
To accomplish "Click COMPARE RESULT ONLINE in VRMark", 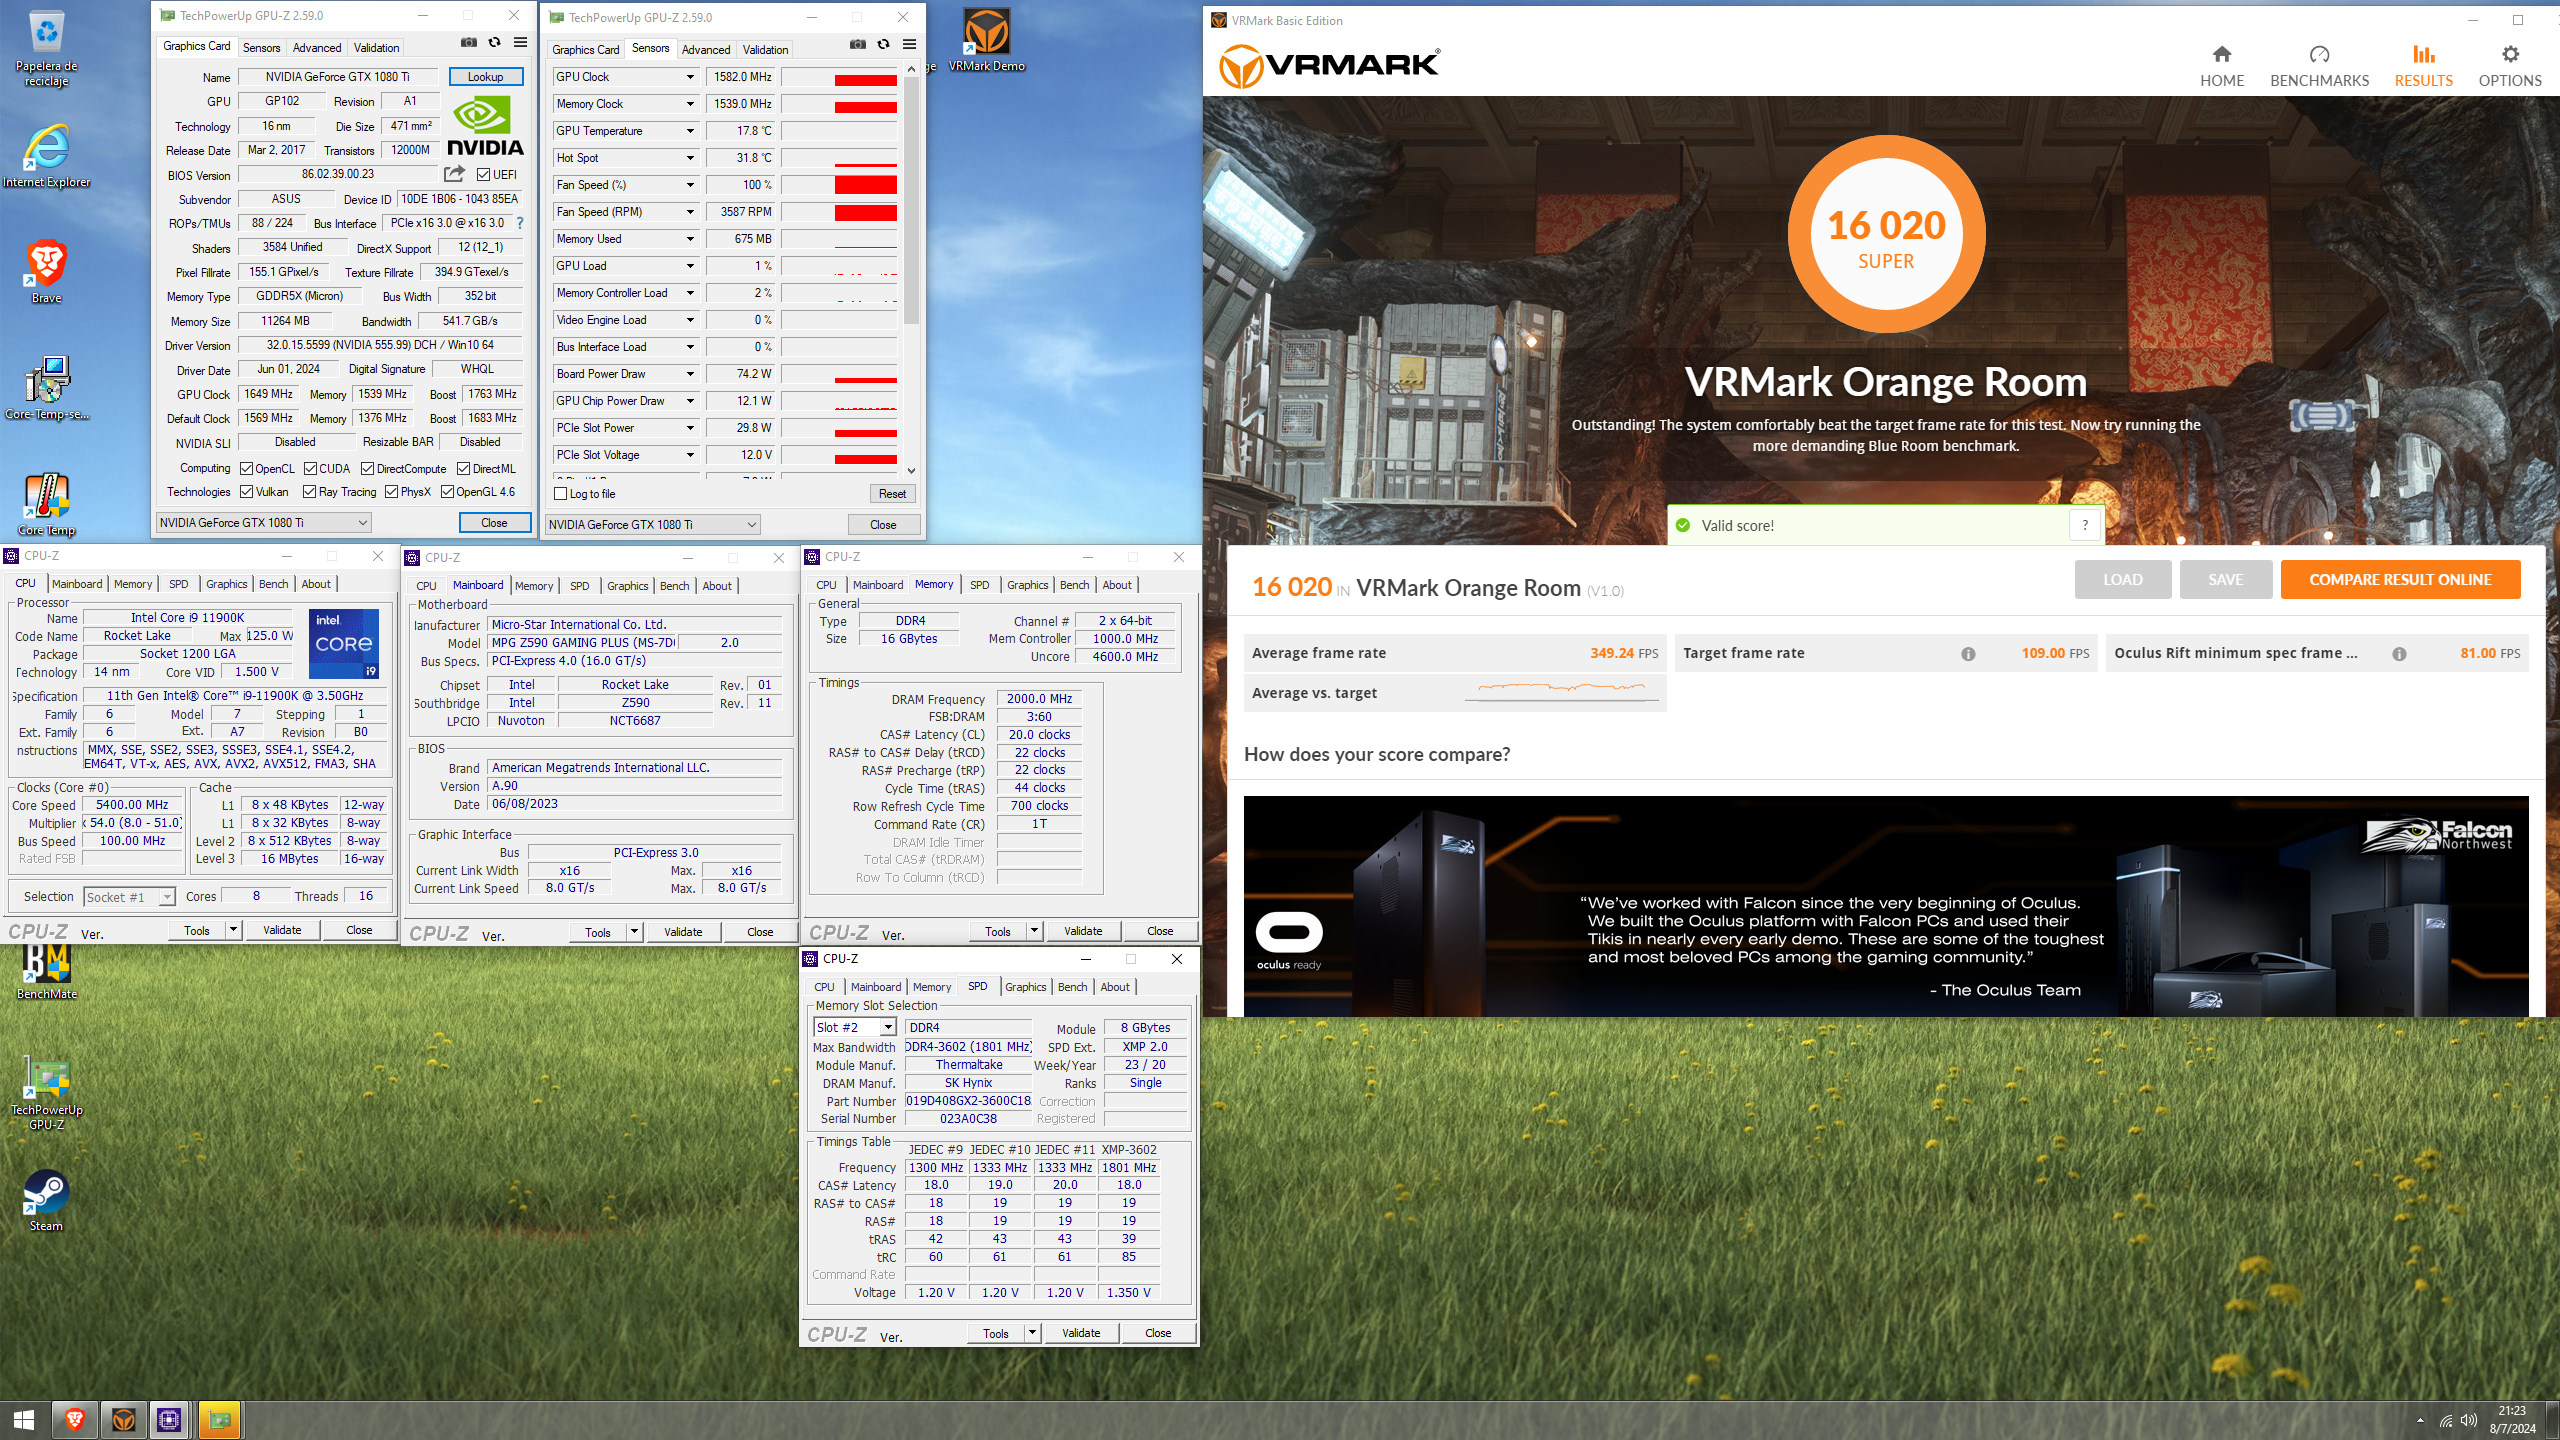I will click(2400, 580).
